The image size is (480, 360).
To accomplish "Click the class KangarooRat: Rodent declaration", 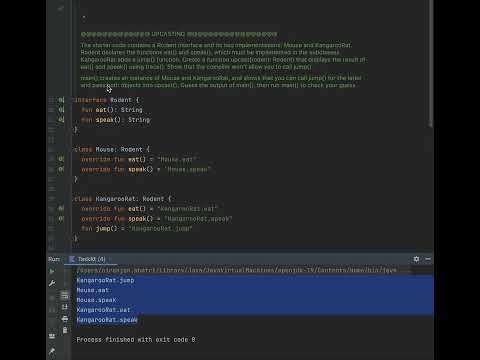I will (123, 199).
